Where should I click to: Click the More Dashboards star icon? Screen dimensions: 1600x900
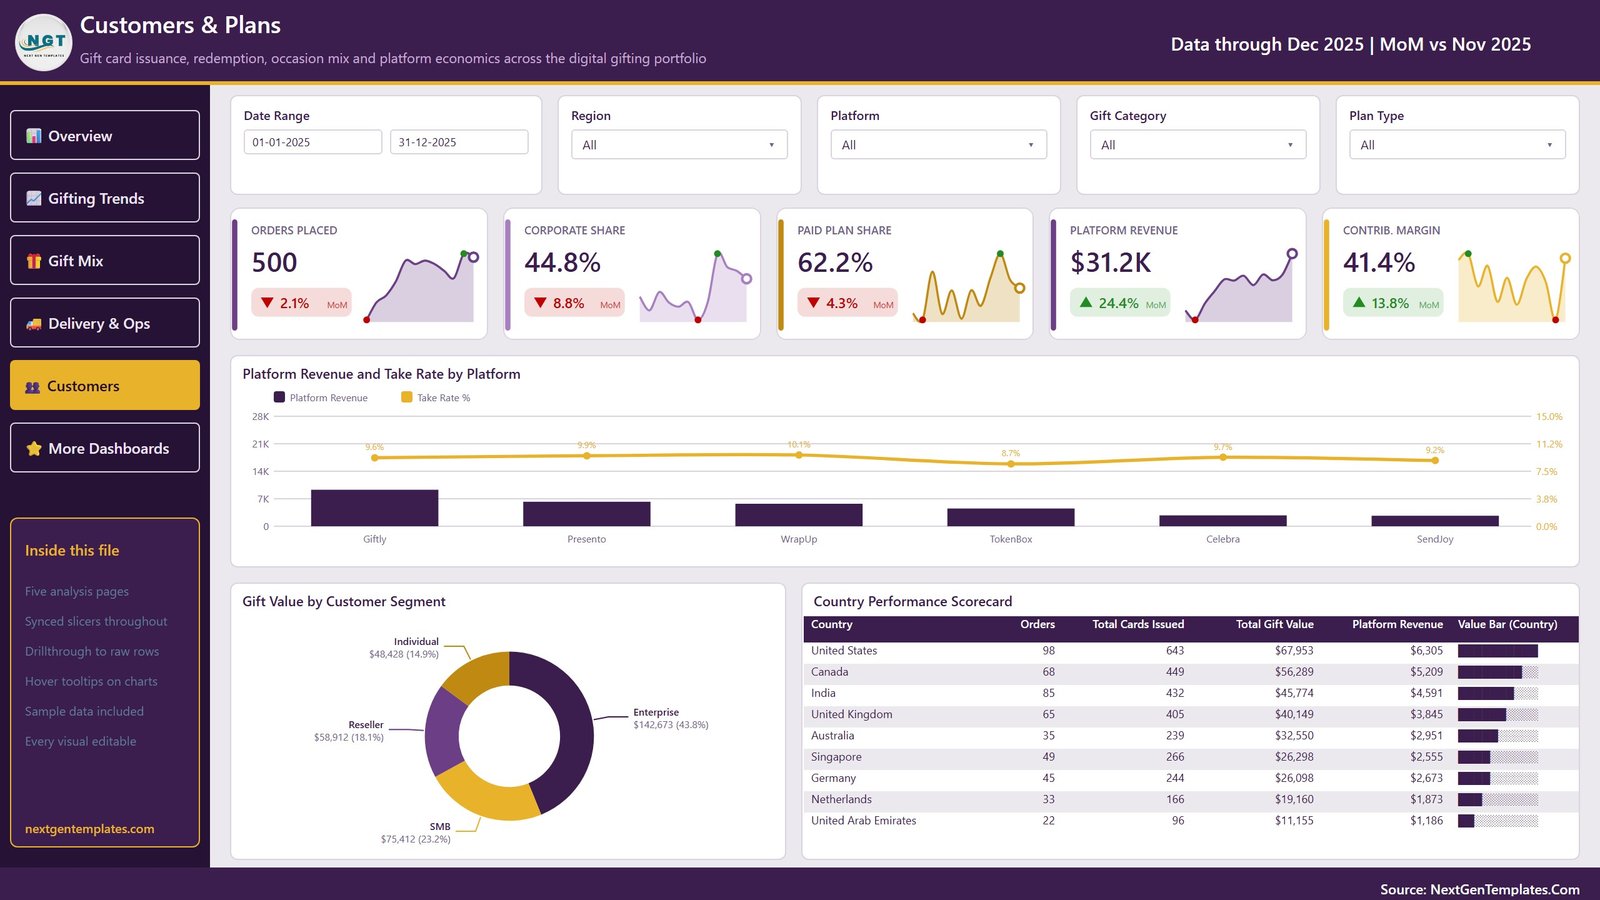coord(34,449)
